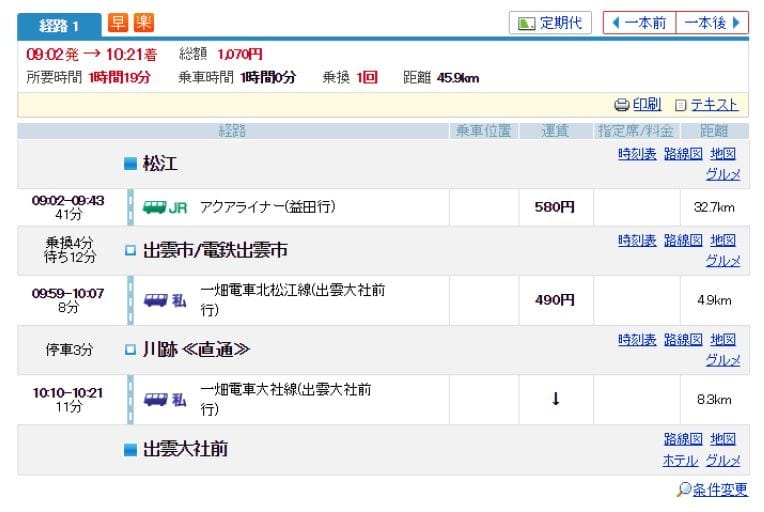This screenshot has width=764, height=512.
Task: Go to previous train with 一本前
Action: click(x=639, y=22)
